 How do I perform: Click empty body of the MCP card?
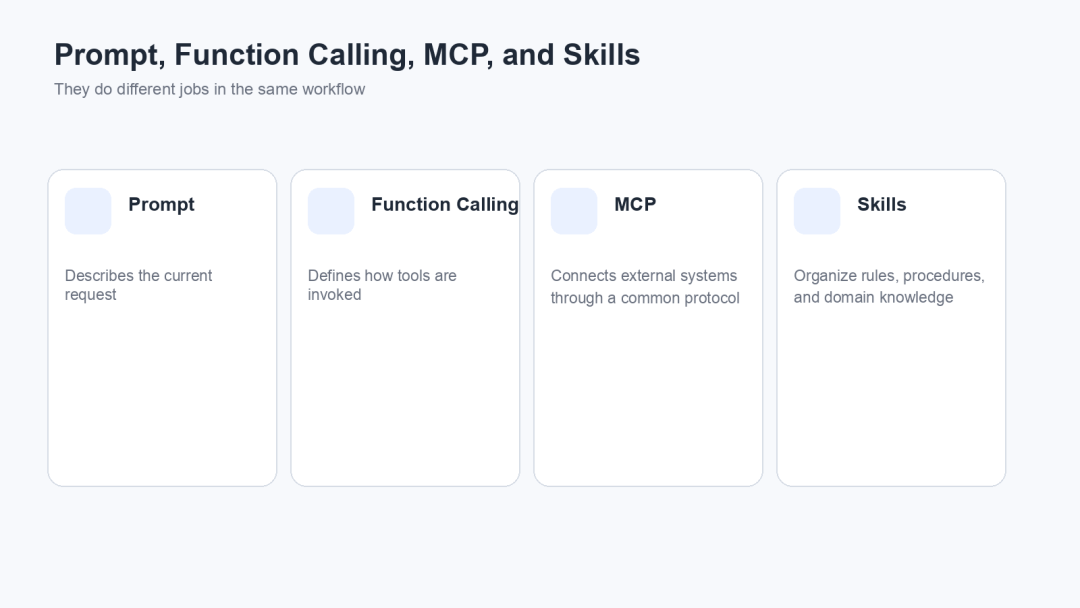(x=648, y=392)
